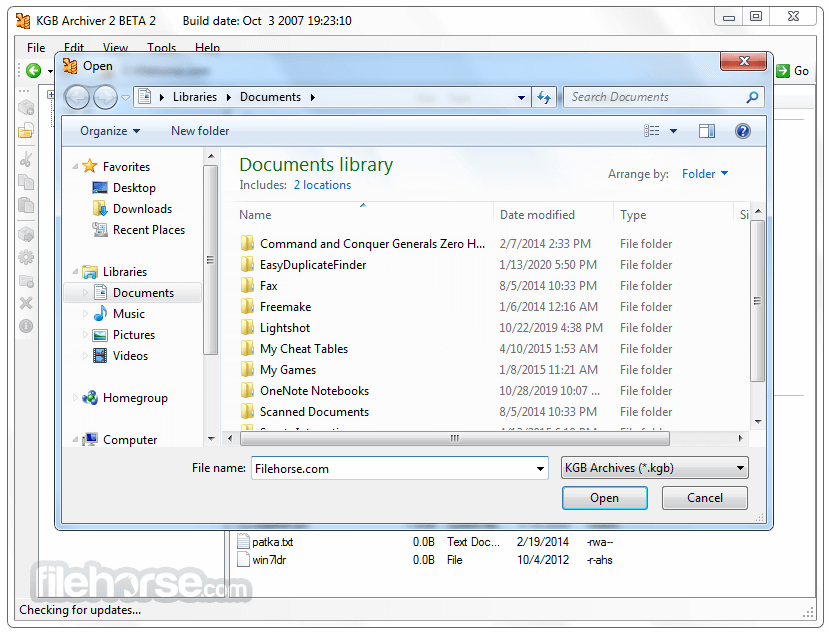This screenshot has height=633, width=829.
Task: Select the Music library
Action: tap(128, 314)
